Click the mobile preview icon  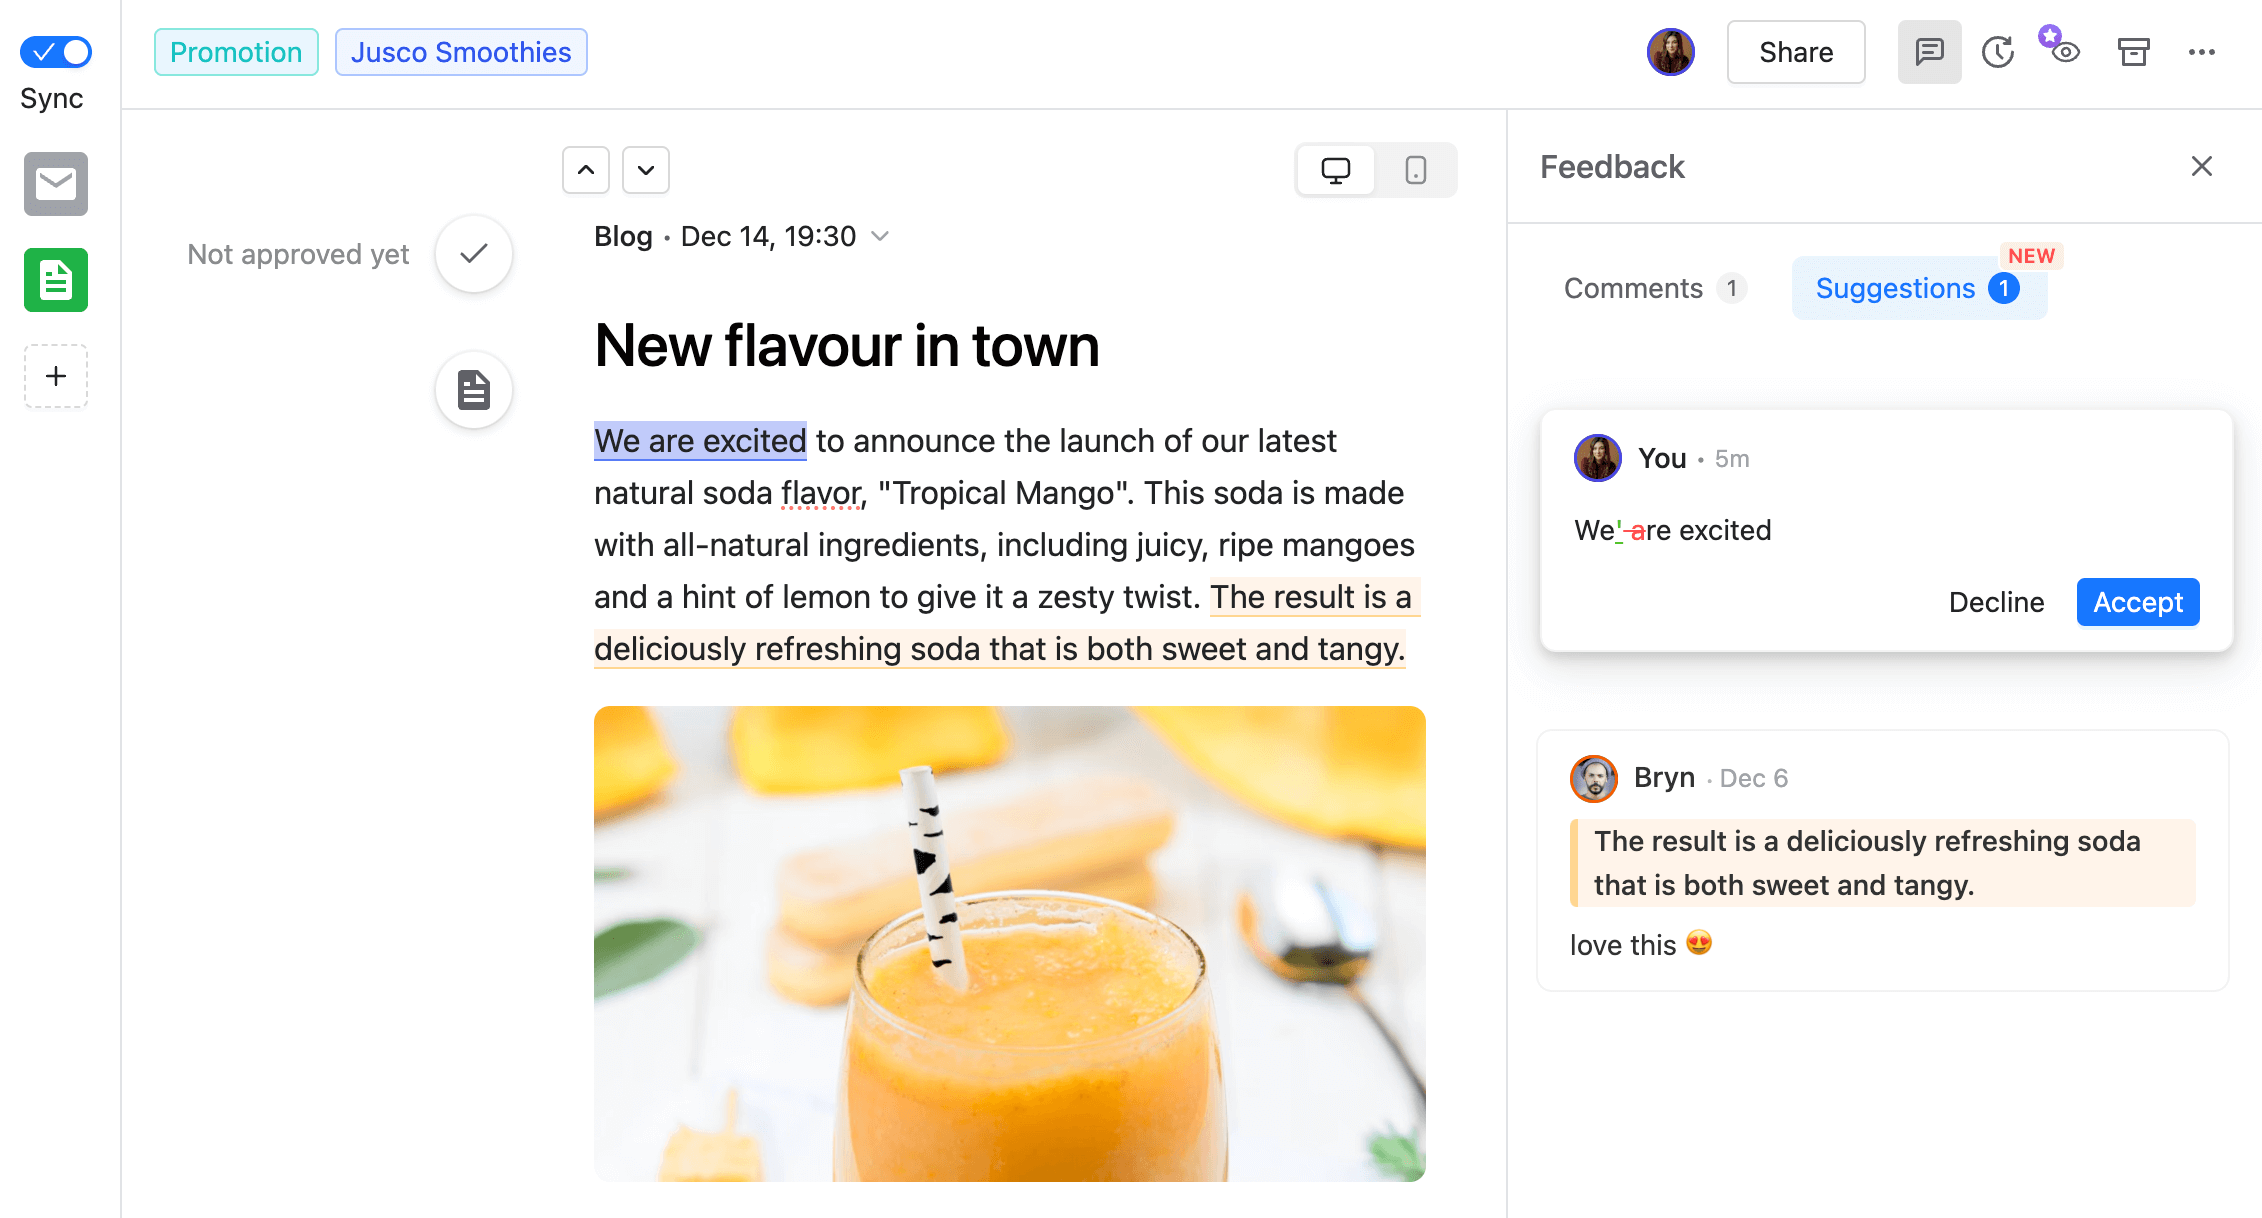(1414, 168)
